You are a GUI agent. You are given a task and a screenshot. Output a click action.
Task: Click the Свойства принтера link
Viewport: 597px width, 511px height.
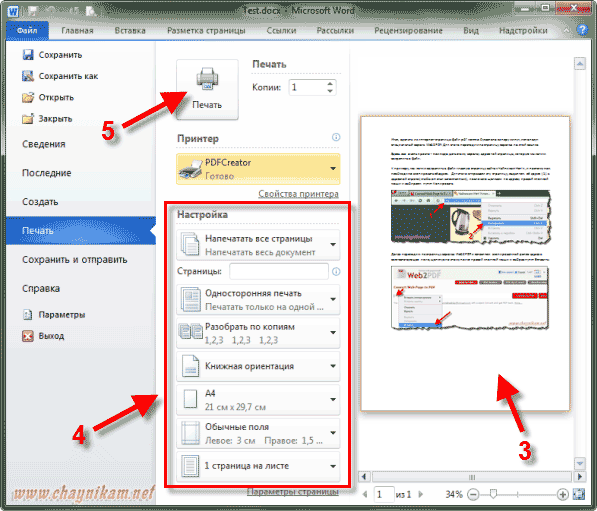pos(298,194)
